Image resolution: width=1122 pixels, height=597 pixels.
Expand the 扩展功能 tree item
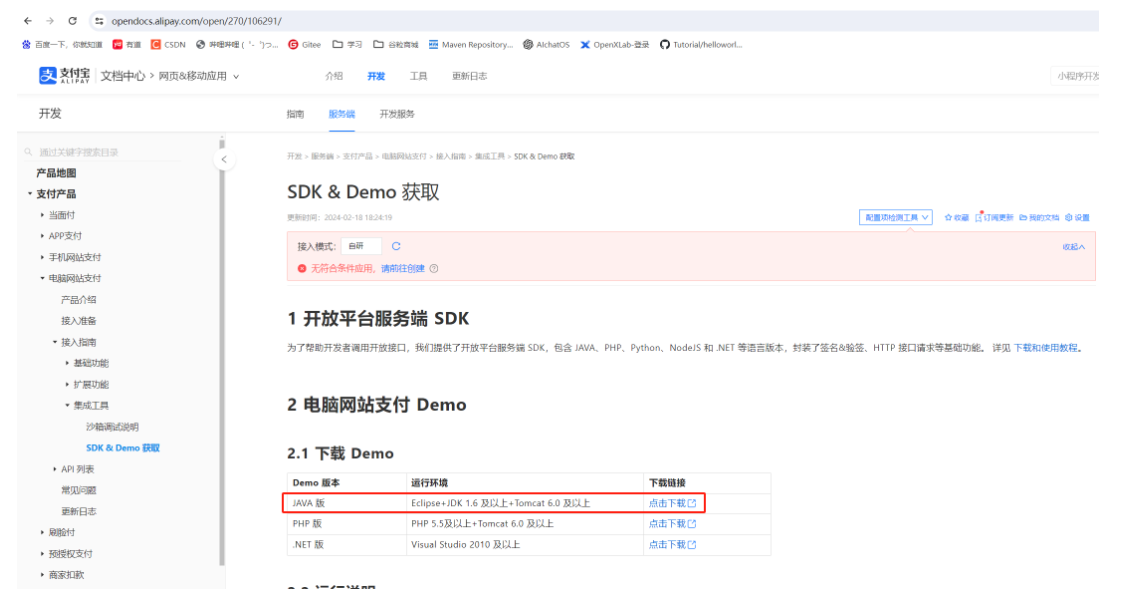coord(67,384)
